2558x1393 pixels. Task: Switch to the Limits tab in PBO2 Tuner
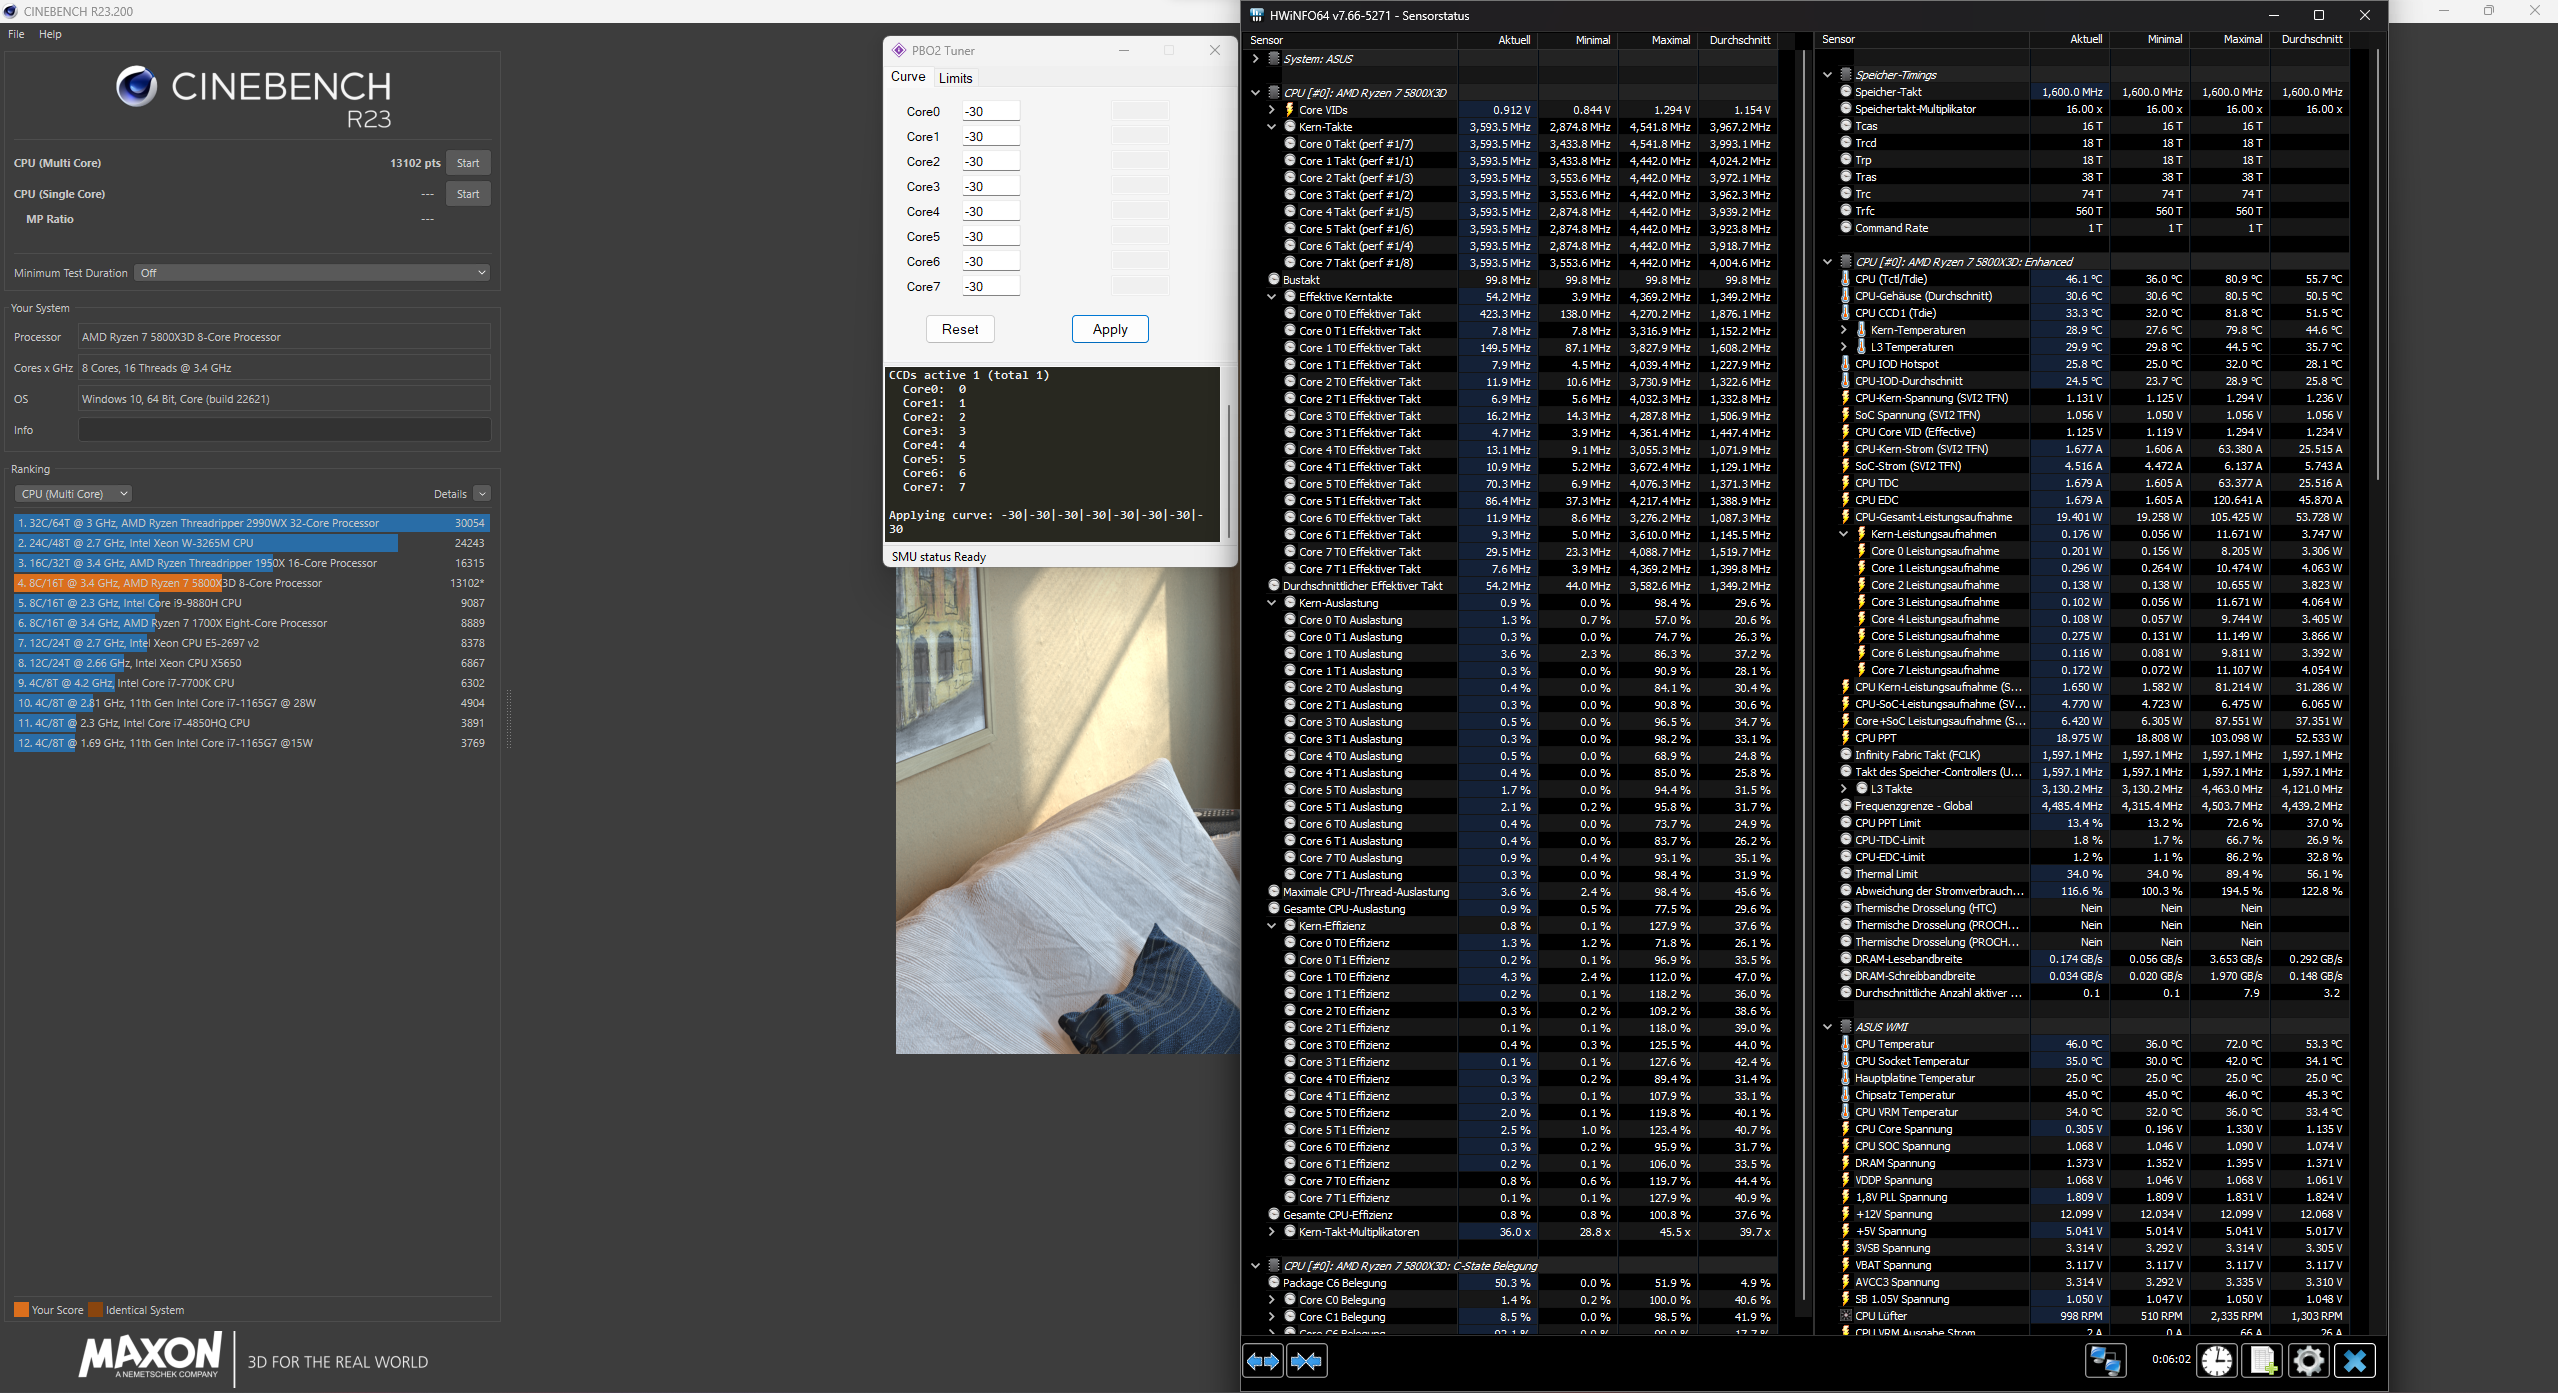point(955,78)
